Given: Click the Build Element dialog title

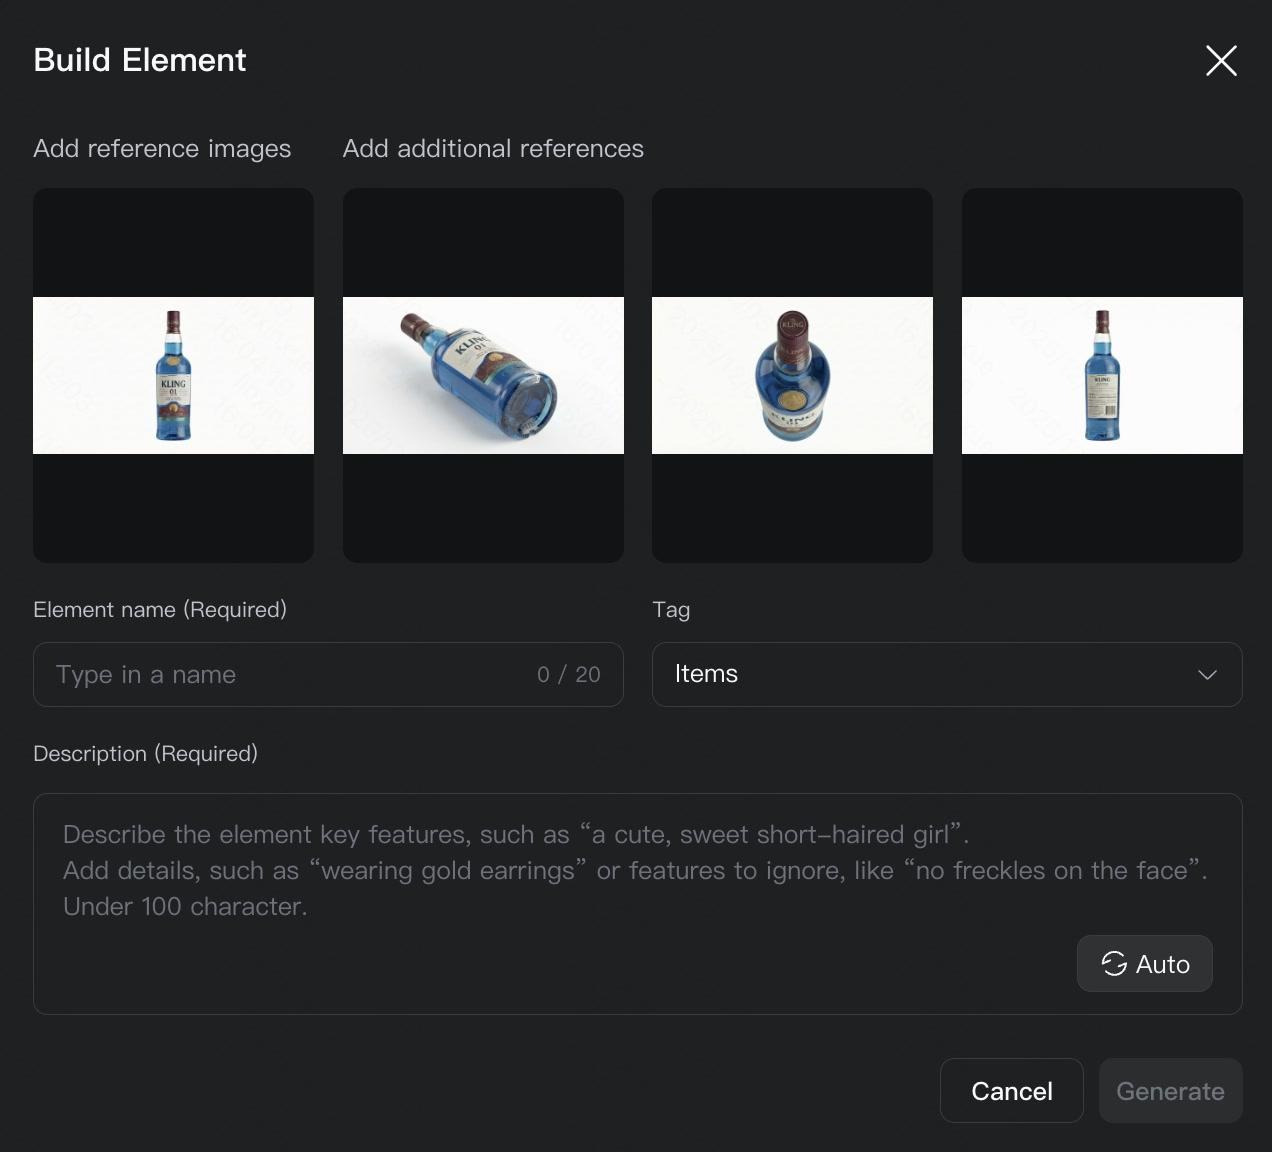Looking at the screenshot, I should pos(140,60).
